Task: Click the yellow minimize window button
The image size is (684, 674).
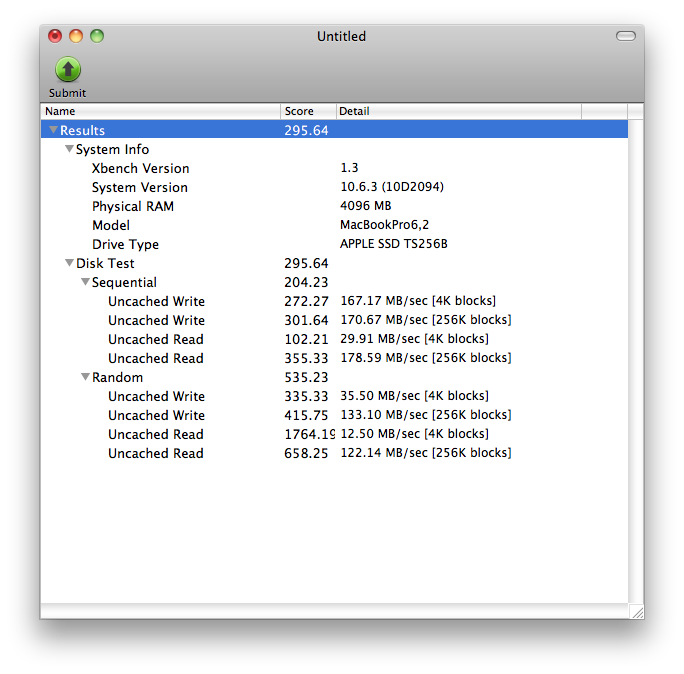Action: pyautogui.click(x=76, y=36)
